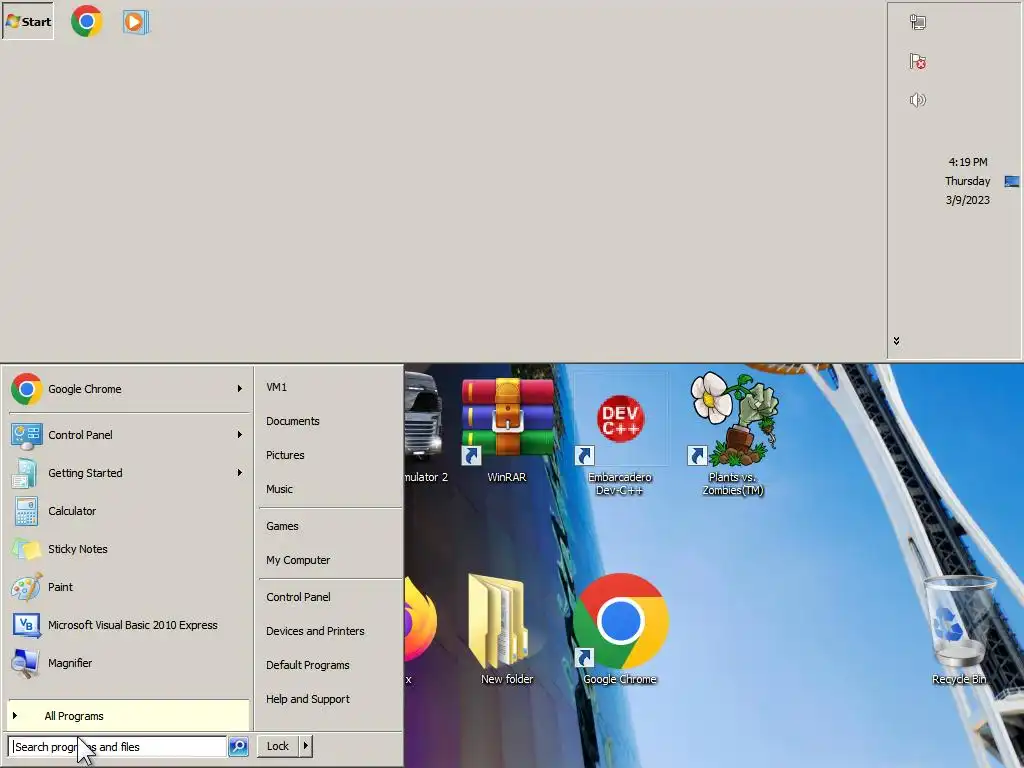Open the shutdown options arrow next to Lock

pyautogui.click(x=306, y=746)
